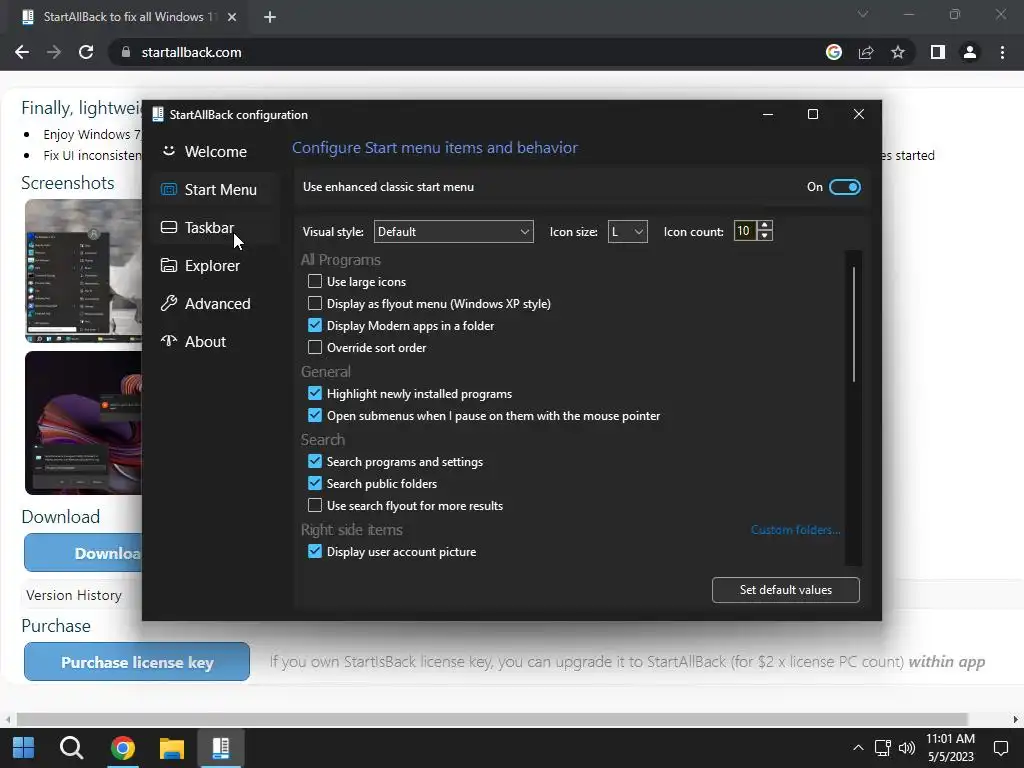
Task: Click the volume speaker tray icon
Action: click(906, 748)
